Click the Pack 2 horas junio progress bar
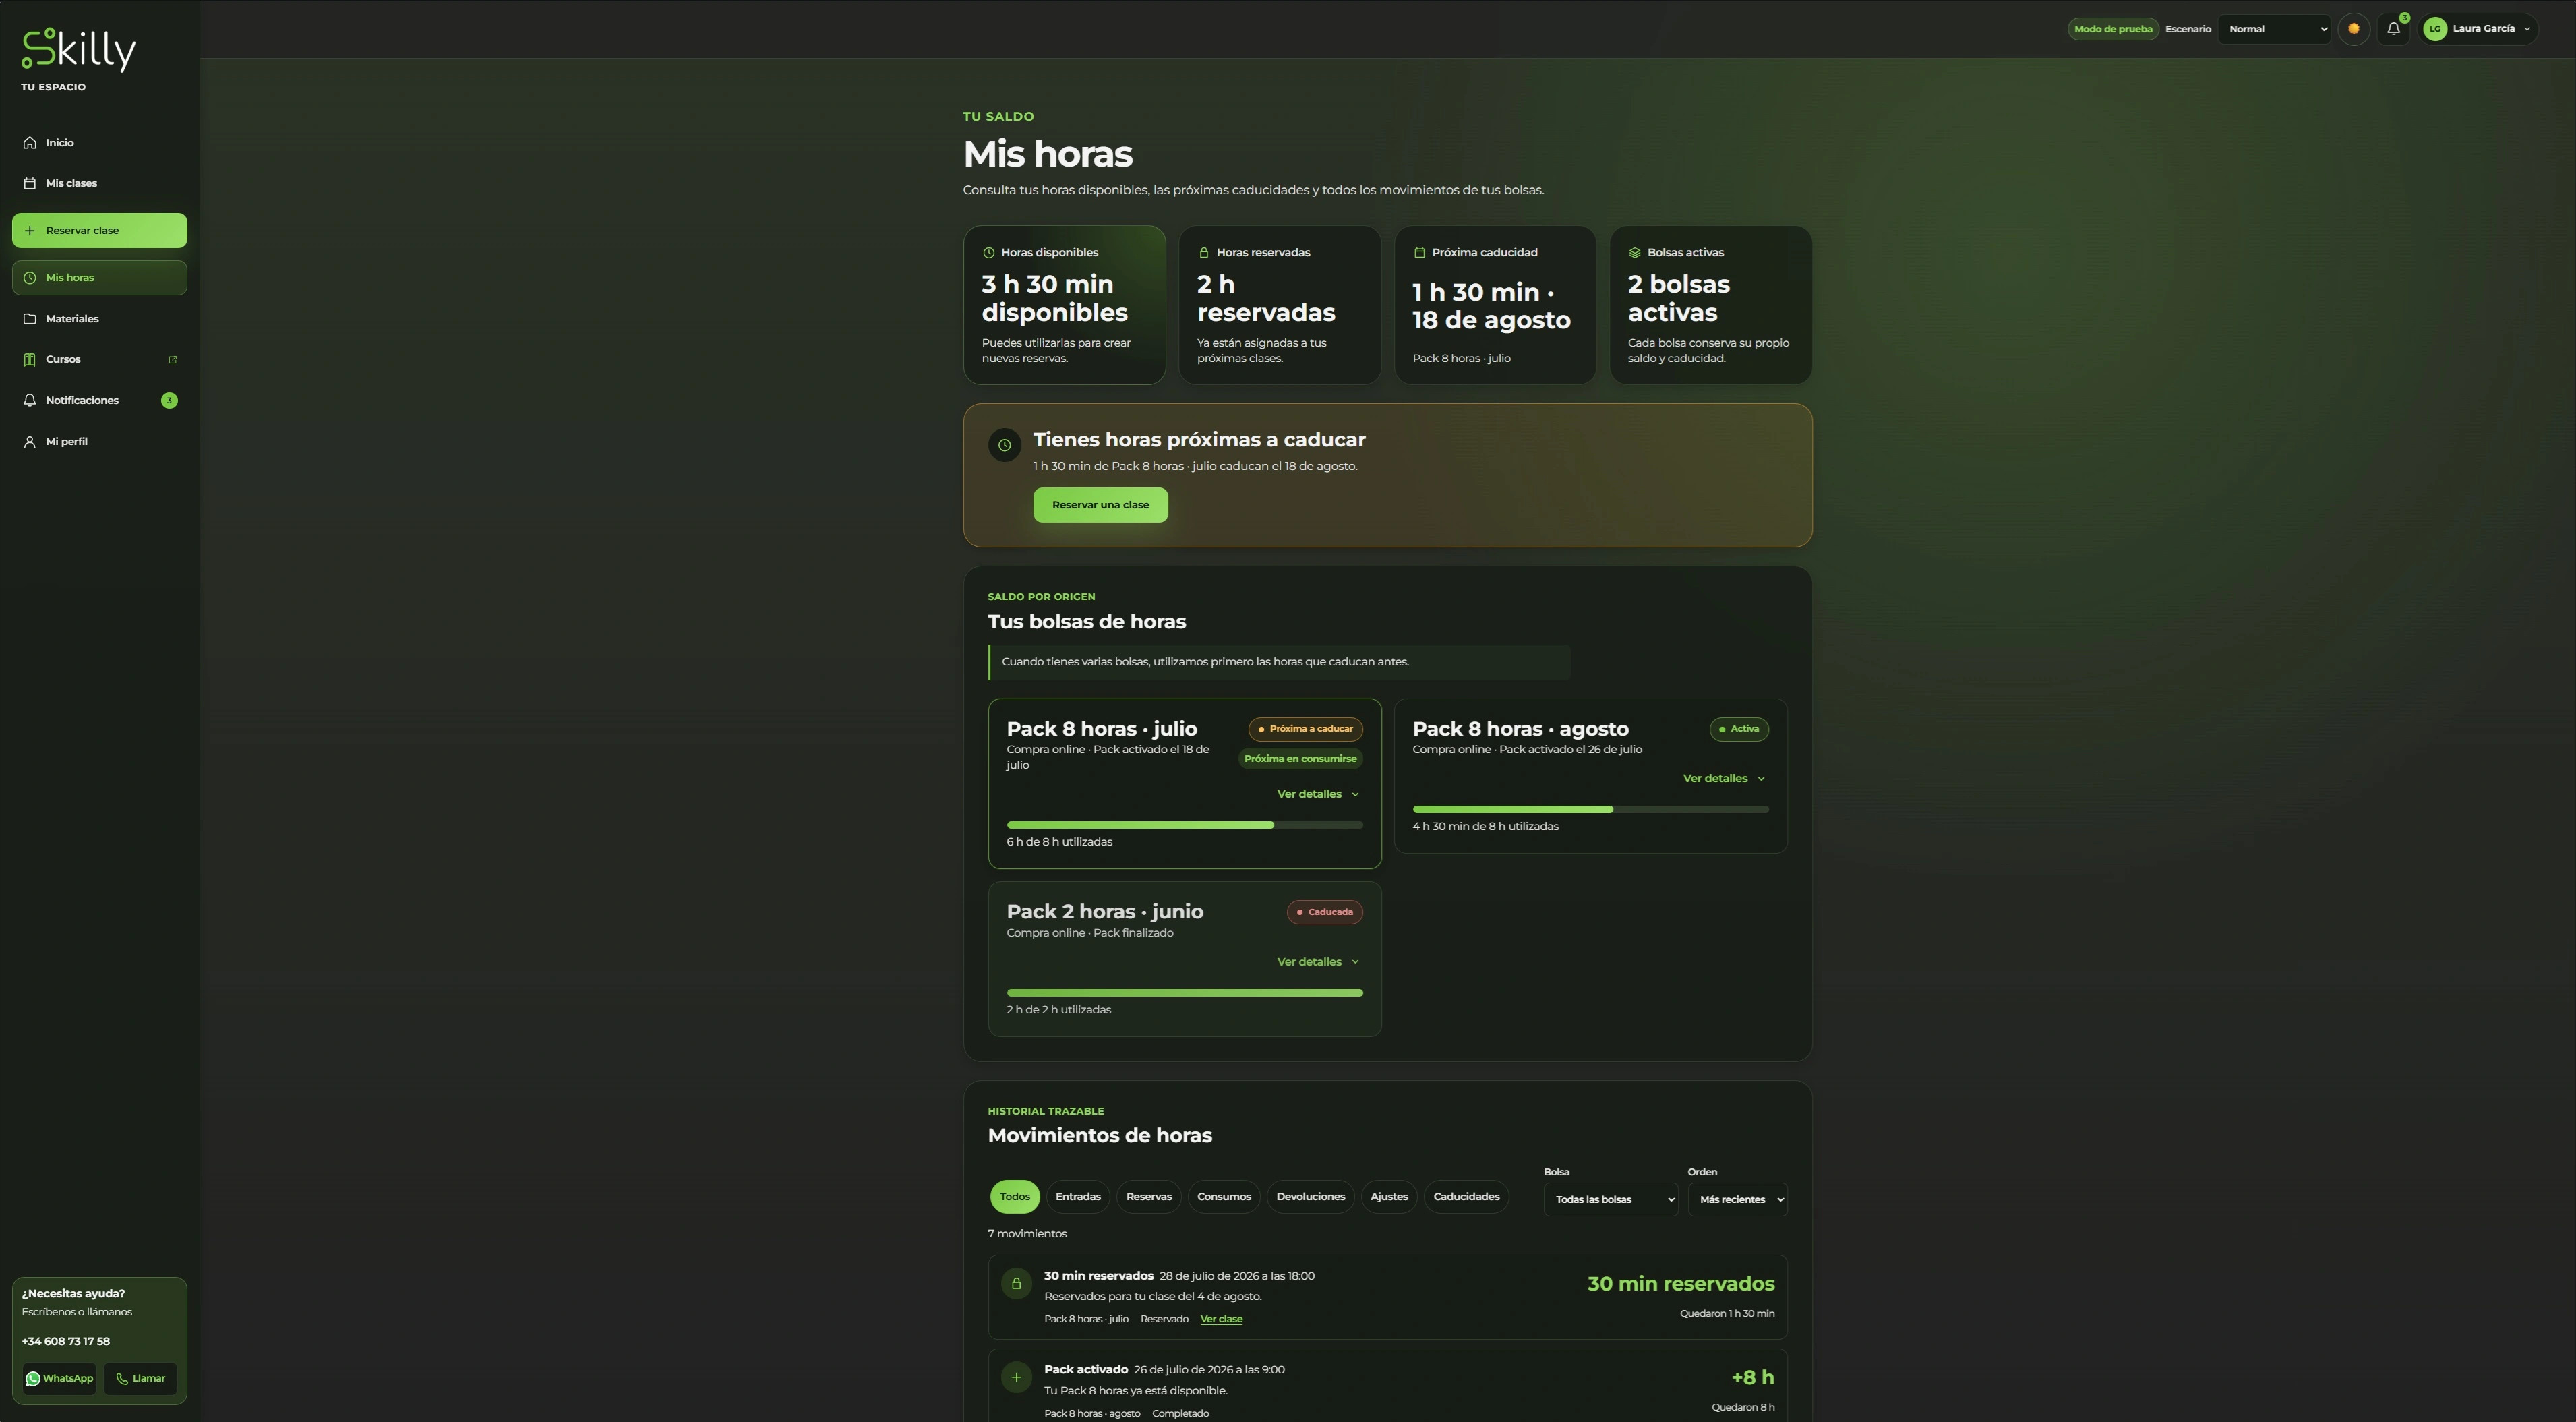 [x=1184, y=993]
